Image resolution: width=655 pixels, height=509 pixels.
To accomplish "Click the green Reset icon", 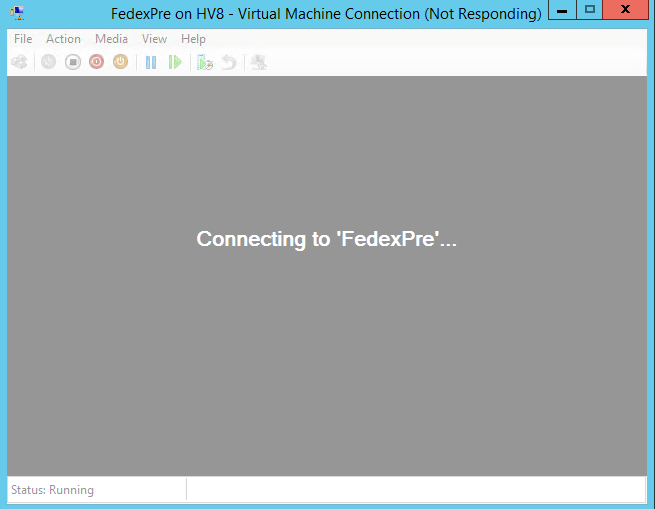I will coord(175,63).
